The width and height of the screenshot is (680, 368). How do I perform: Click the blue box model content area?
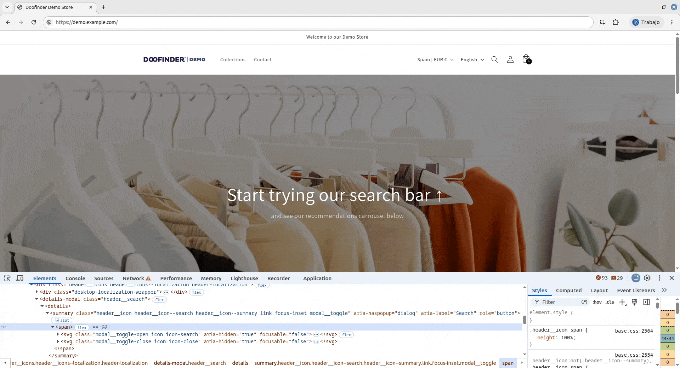(667, 338)
